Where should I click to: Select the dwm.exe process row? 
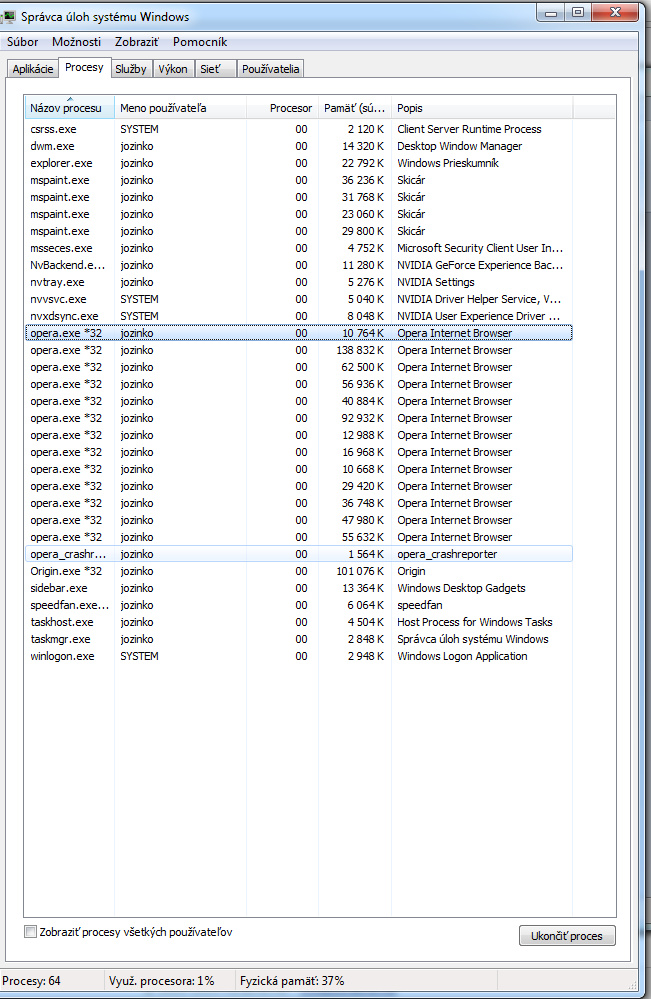point(299,146)
